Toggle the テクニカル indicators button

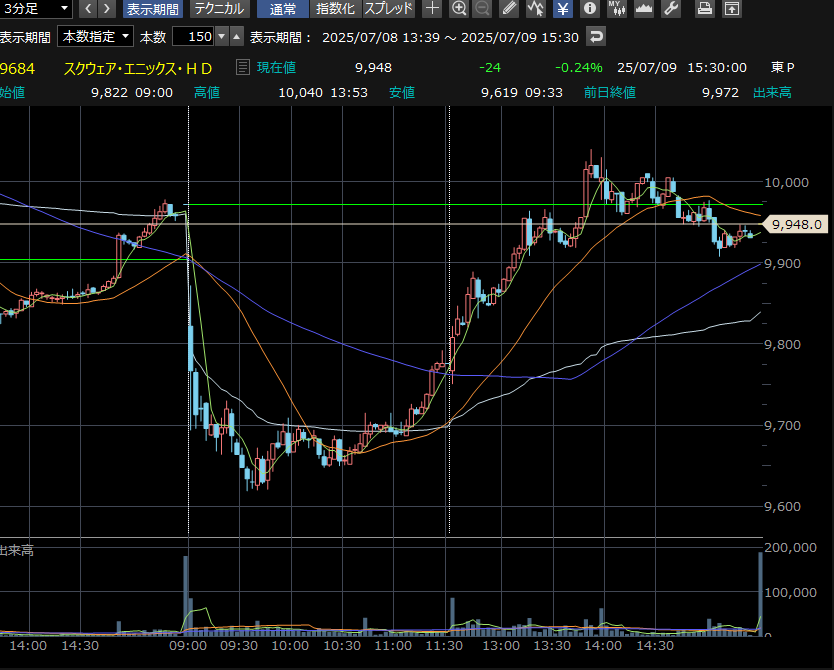coord(217,9)
